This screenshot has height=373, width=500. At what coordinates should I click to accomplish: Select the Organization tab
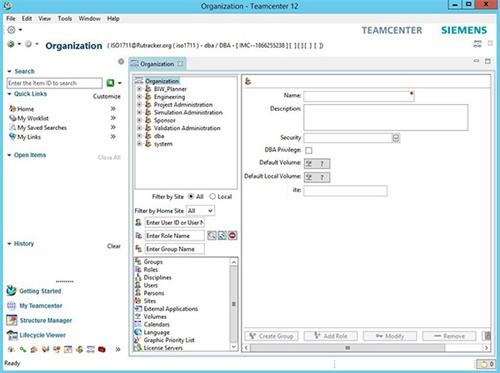coord(157,64)
